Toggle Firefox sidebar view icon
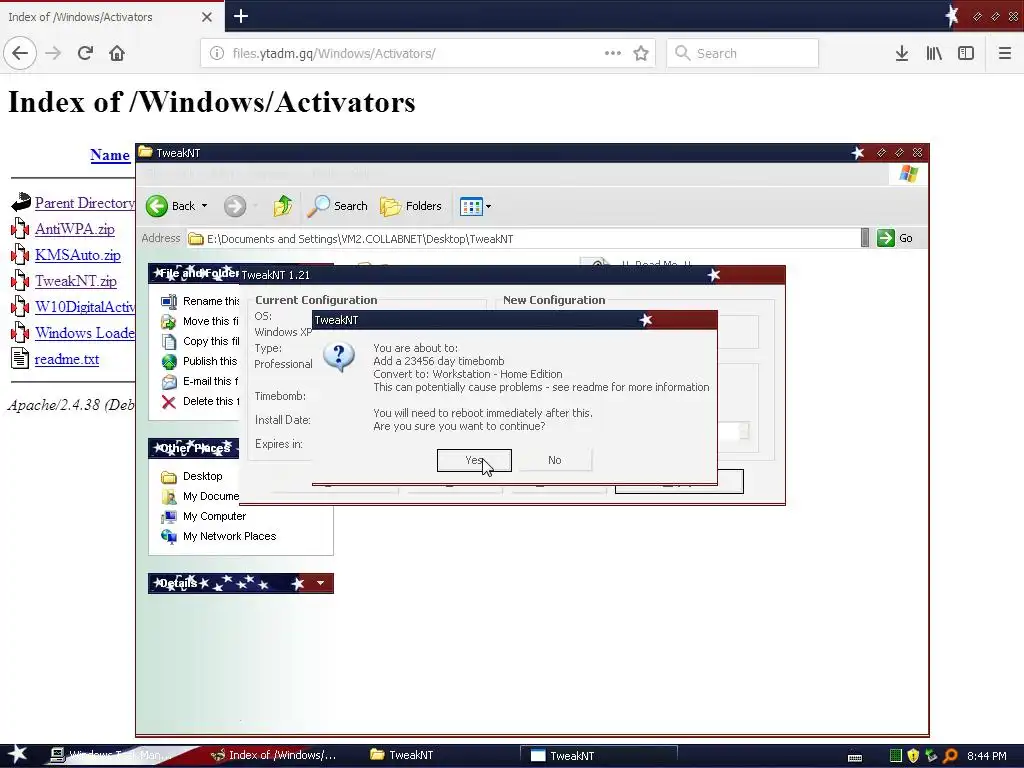 pyautogui.click(x=966, y=54)
